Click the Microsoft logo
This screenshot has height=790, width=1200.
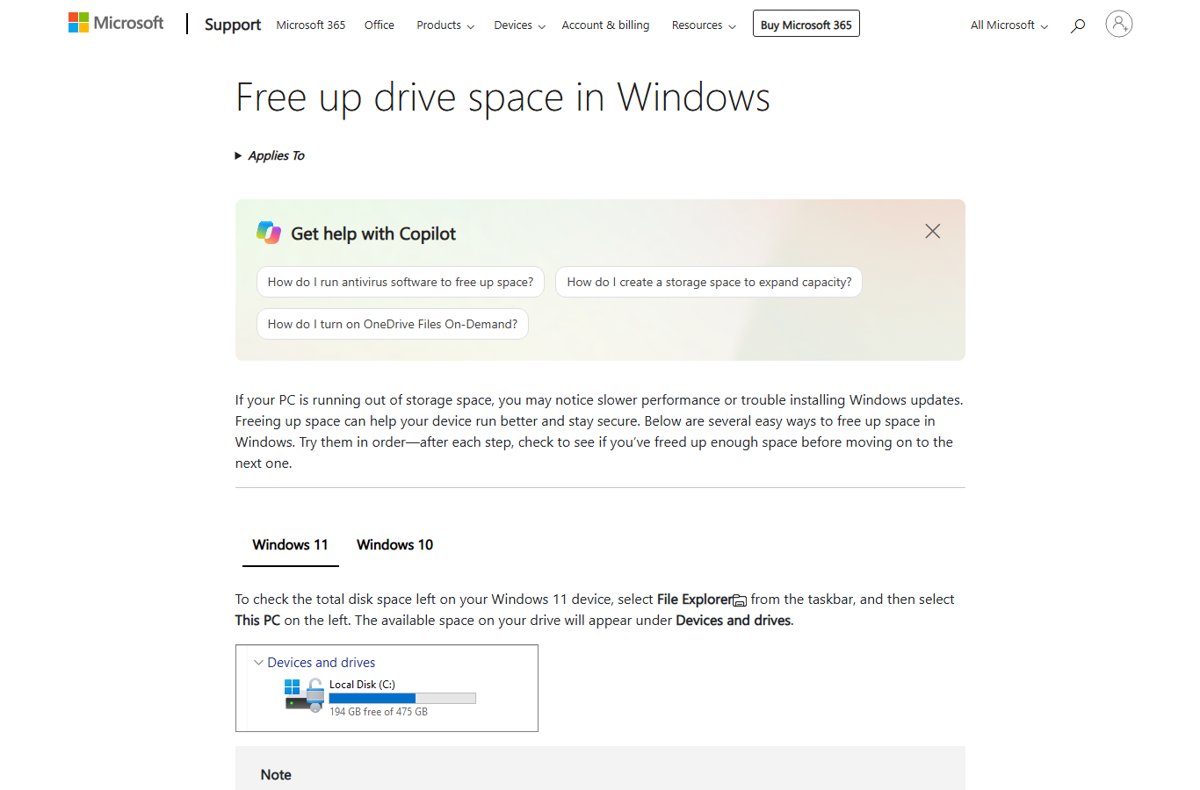click(x=116, y=23)
